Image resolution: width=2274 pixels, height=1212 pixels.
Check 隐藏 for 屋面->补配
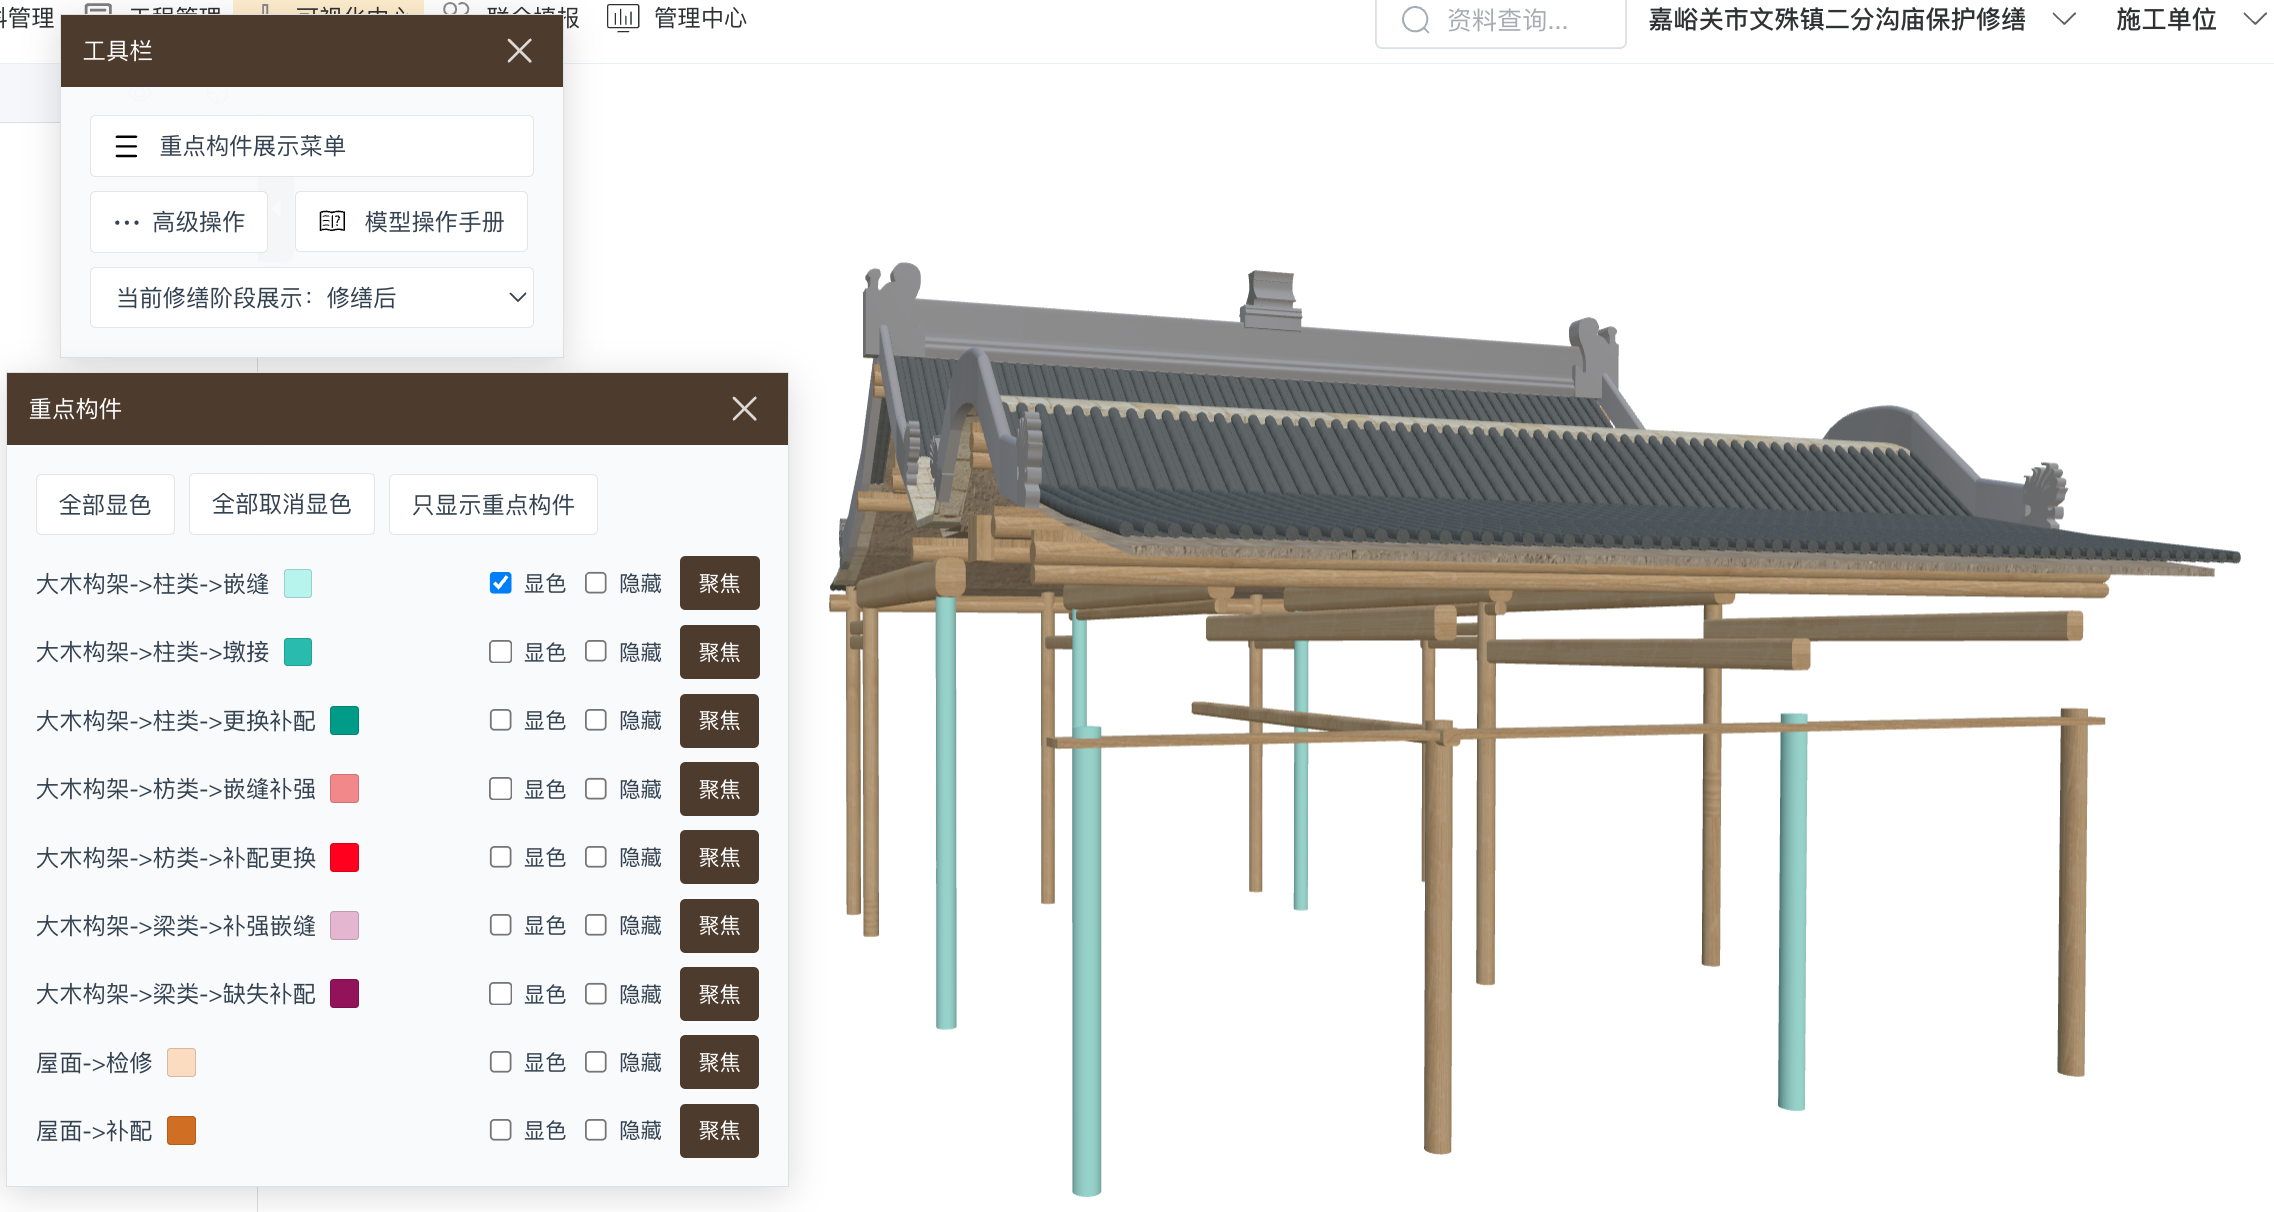pos(596,1130)
